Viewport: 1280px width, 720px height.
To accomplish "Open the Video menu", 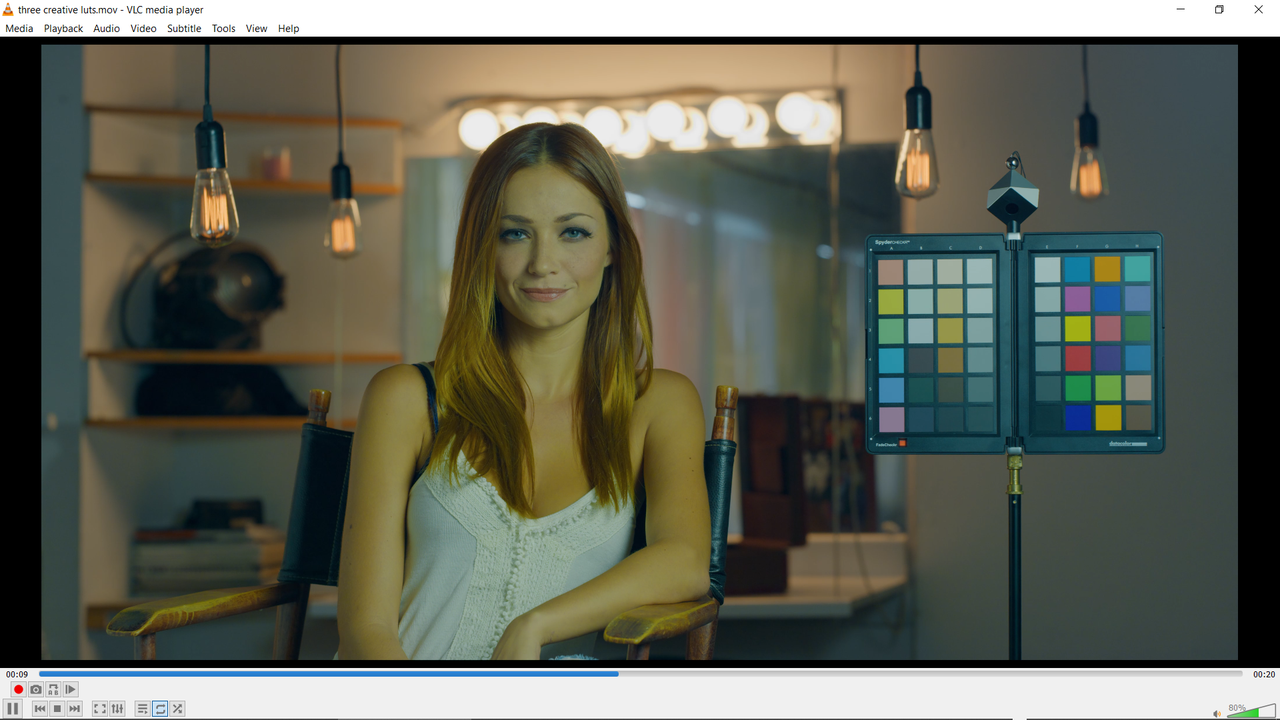I will 143,28.
